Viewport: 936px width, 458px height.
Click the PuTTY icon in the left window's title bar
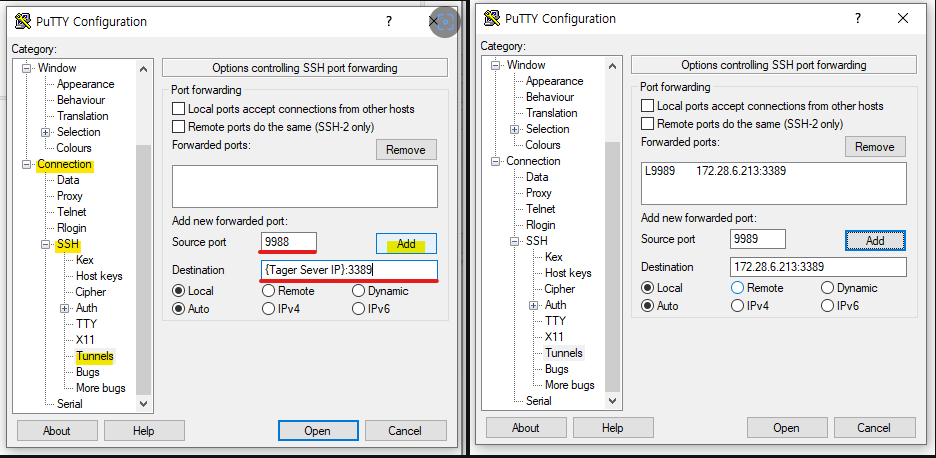(22, 21)
